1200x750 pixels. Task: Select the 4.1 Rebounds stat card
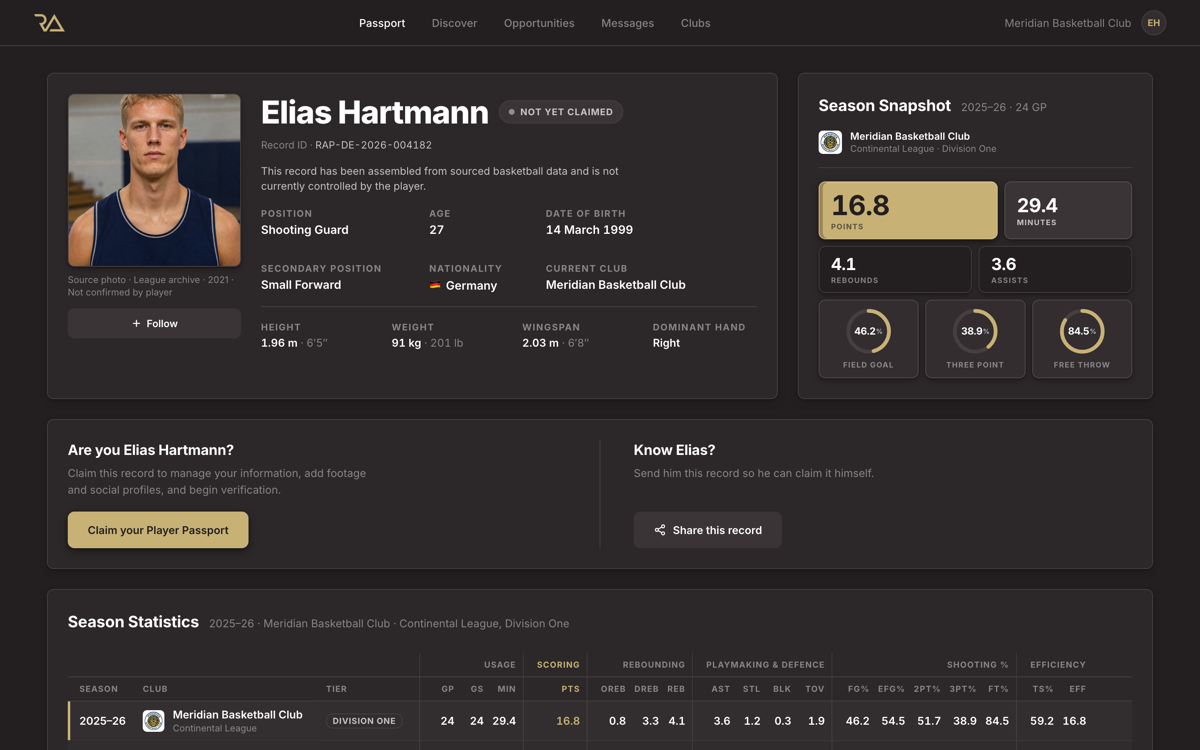point(895,269)
